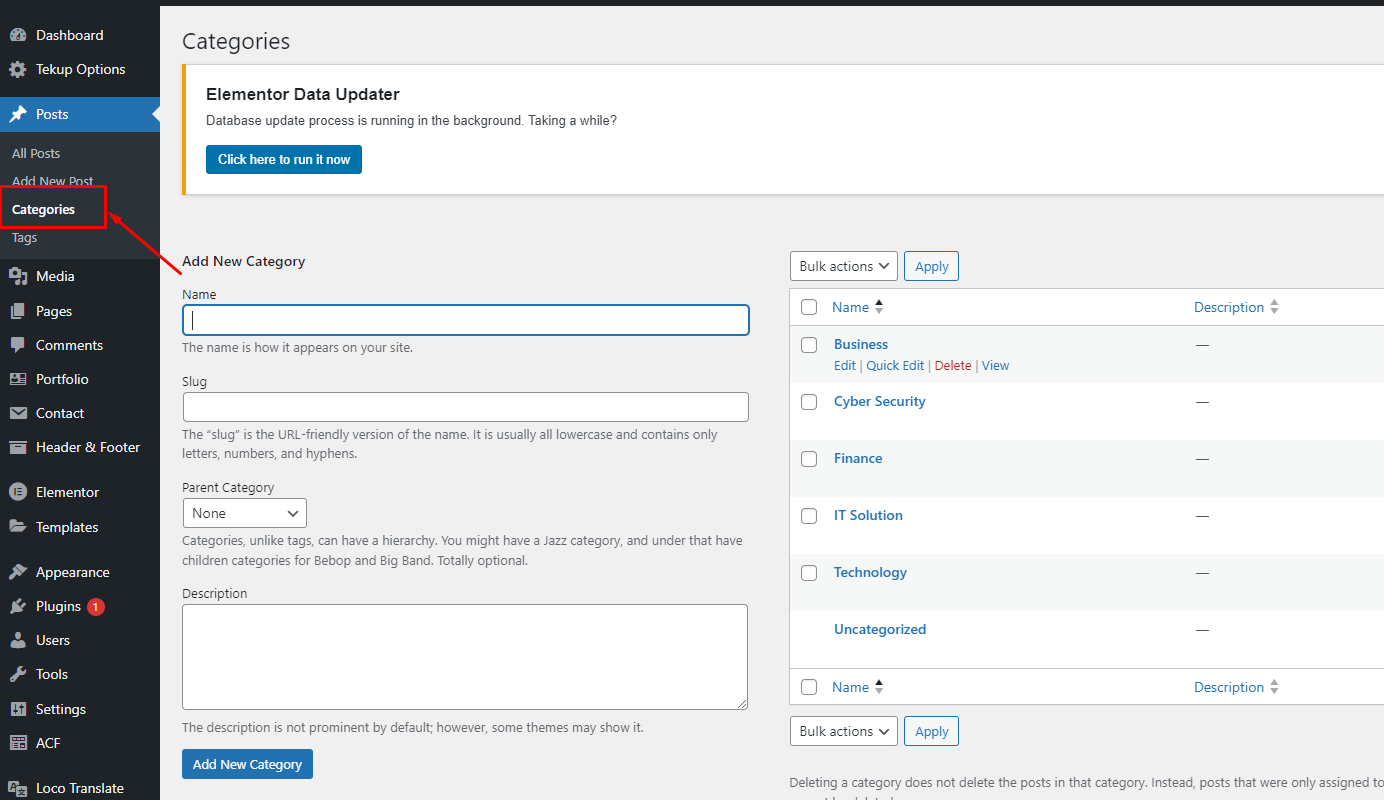
Task: Check the IT Solution category checkbox
Action: click(810, 516)
